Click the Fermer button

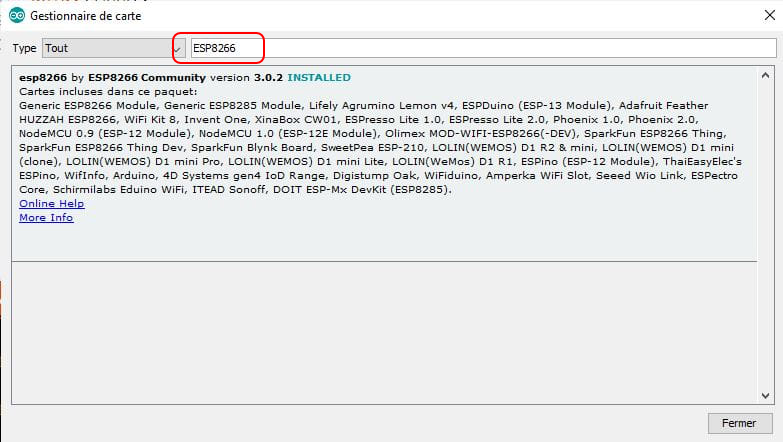coord(740,423)
